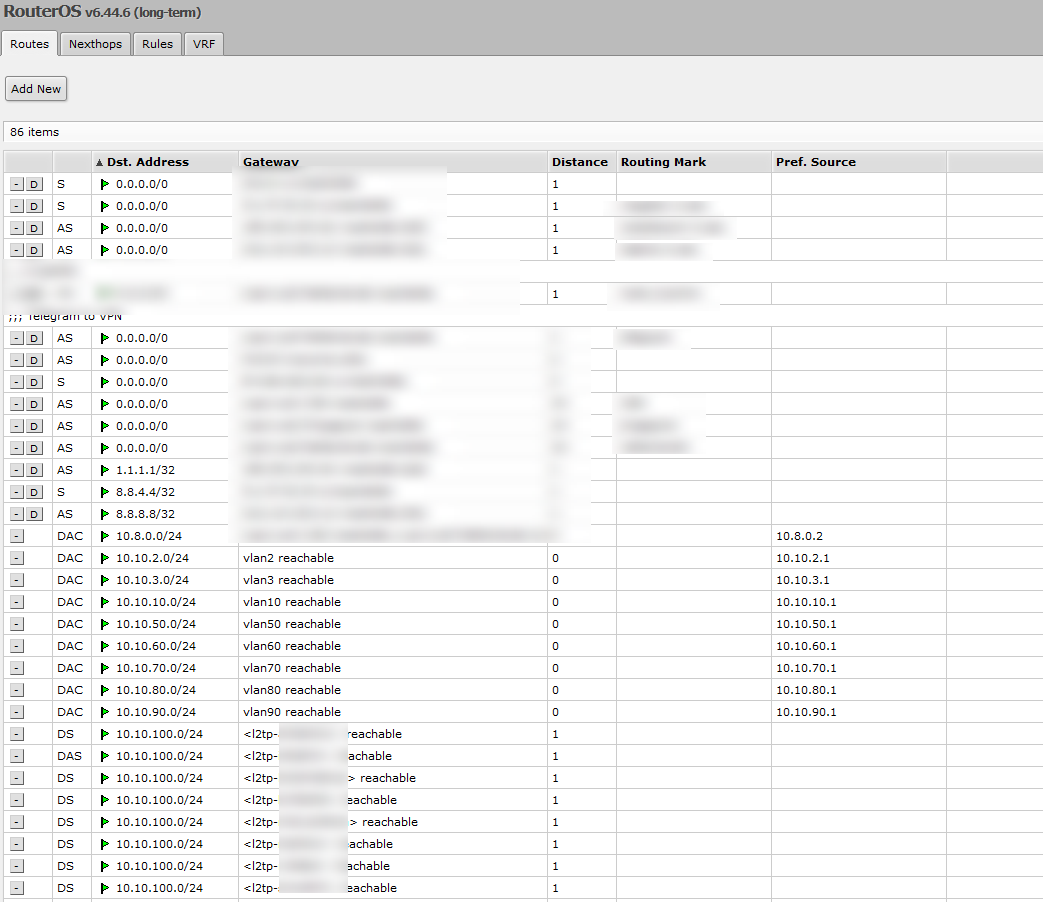Sort by the Gateway column header
Viewport: 1043px width, 902px height.
pos(392,162)
